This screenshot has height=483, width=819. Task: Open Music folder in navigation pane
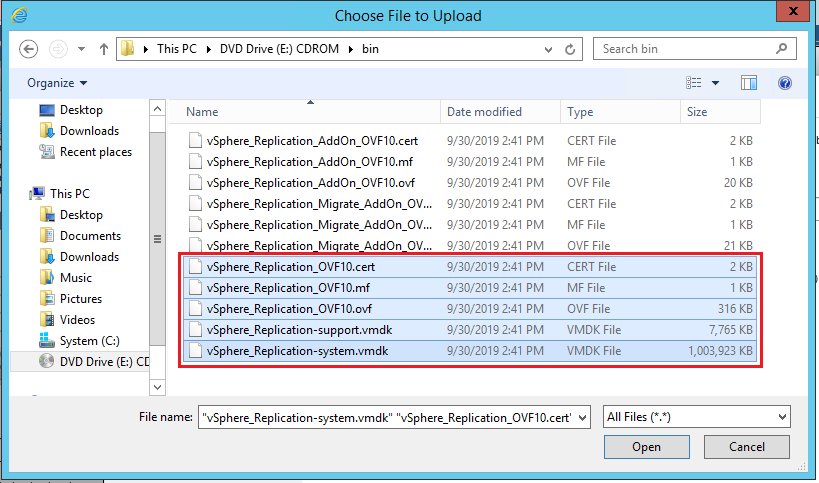[x=66, y=278]
